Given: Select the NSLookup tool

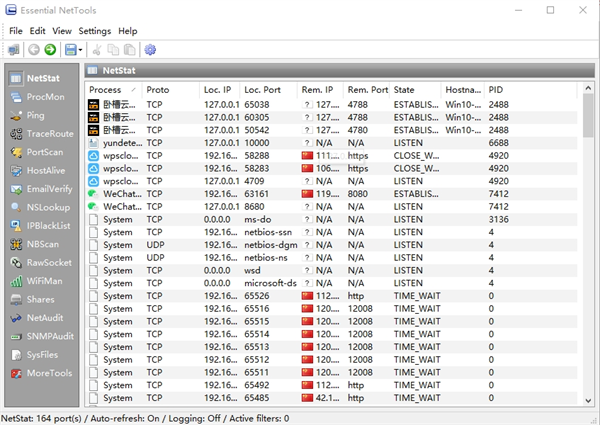Looking at the screenshot, I should point(40,207).
